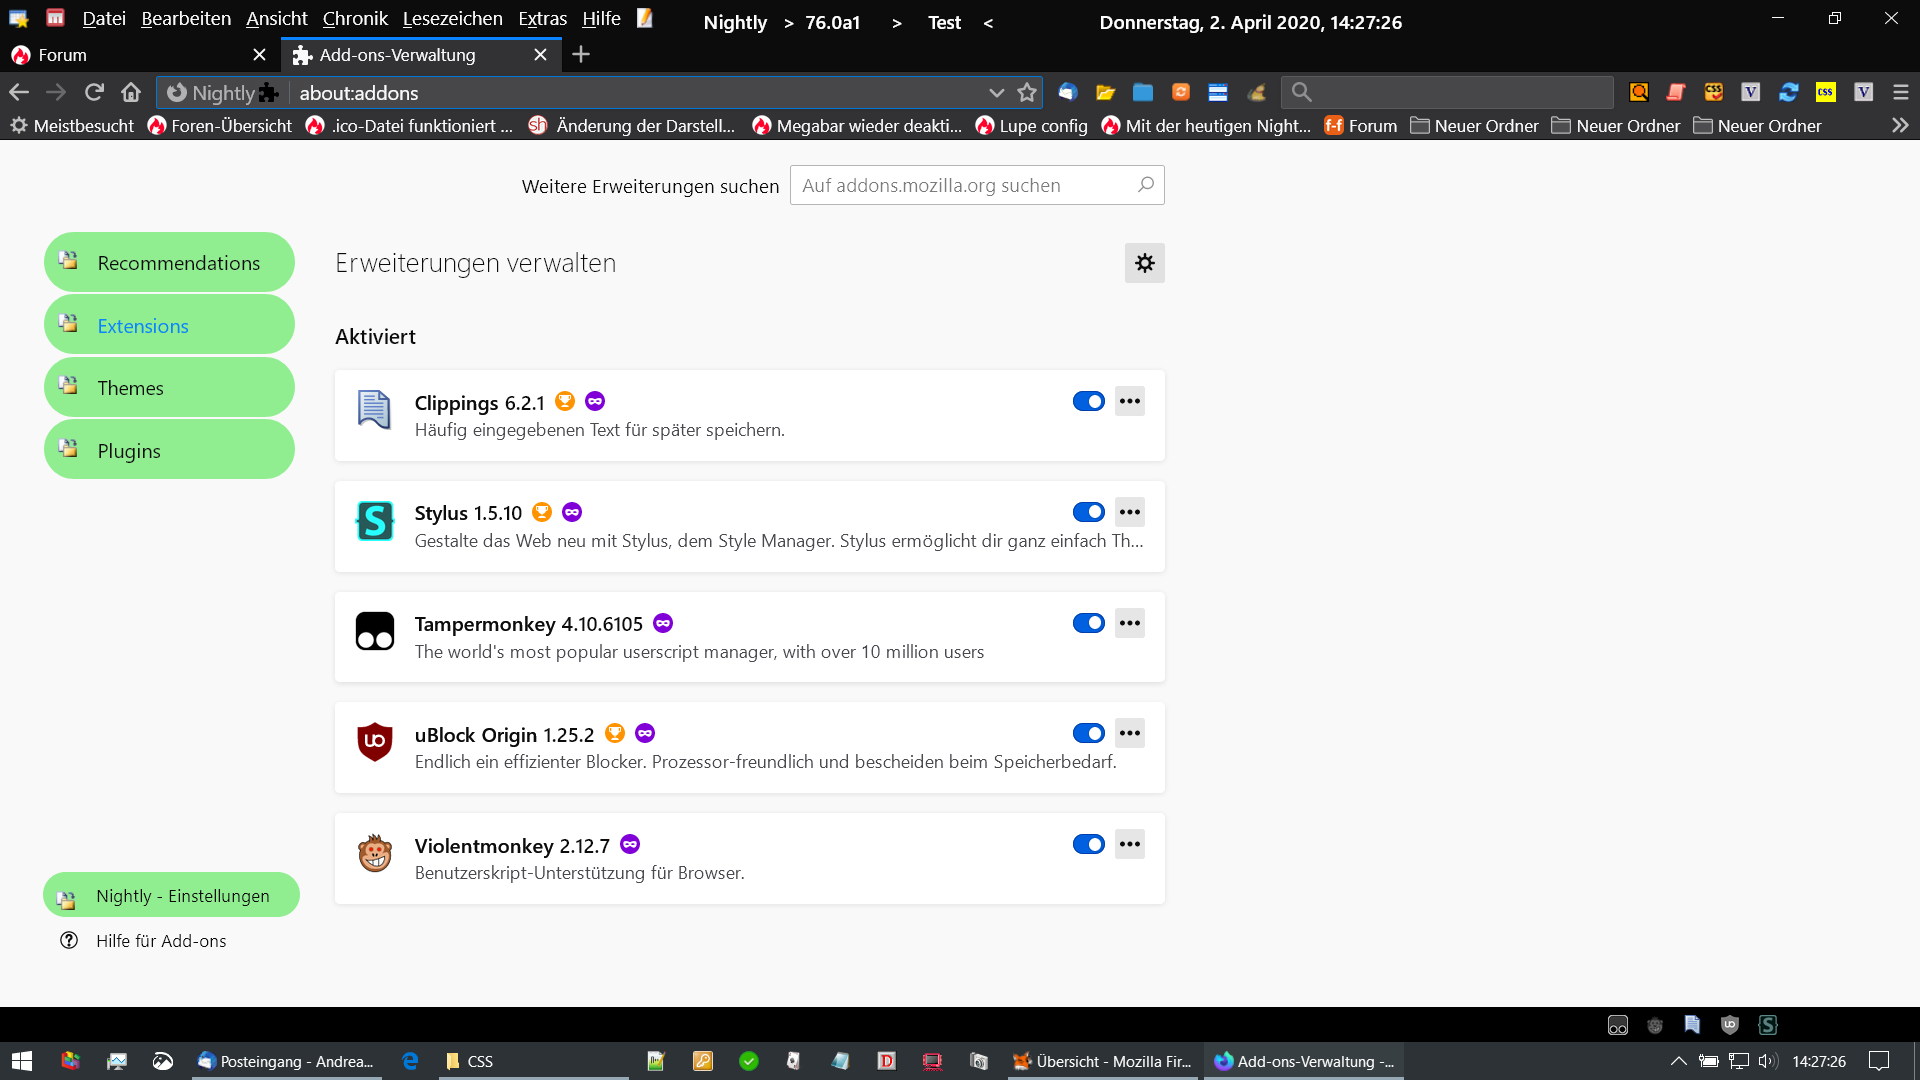Click the uBlock Origin shield icon
This screenshot has height=1080, width=1920.
tap(375, 741)
